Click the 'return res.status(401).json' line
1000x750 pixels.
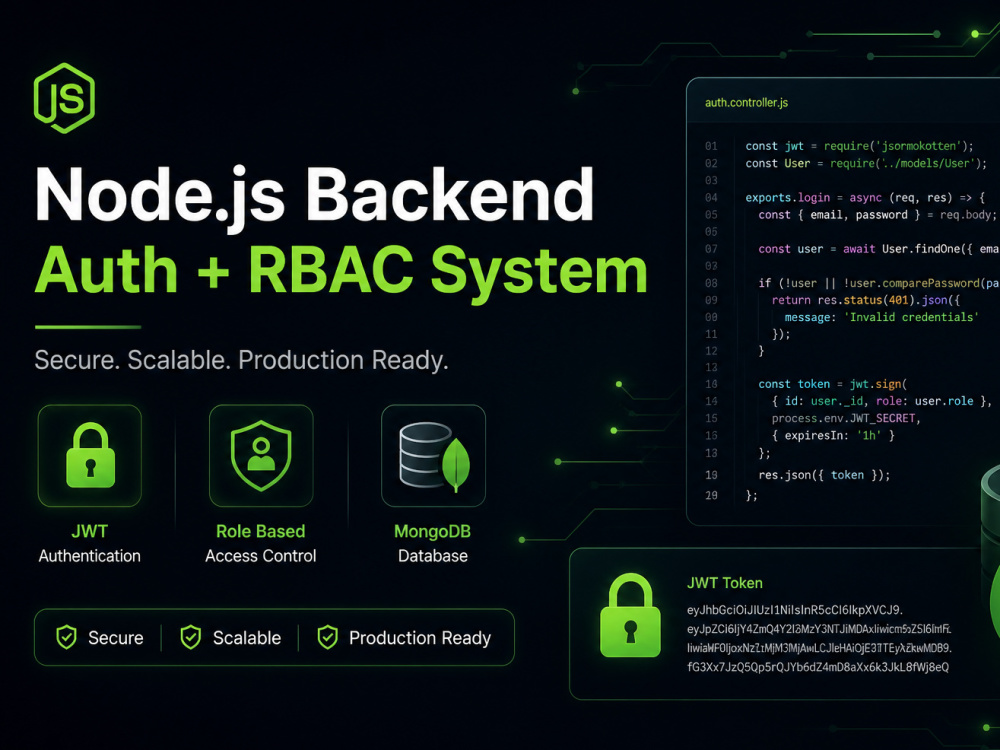pyautogui.click(x=865, y=300)
